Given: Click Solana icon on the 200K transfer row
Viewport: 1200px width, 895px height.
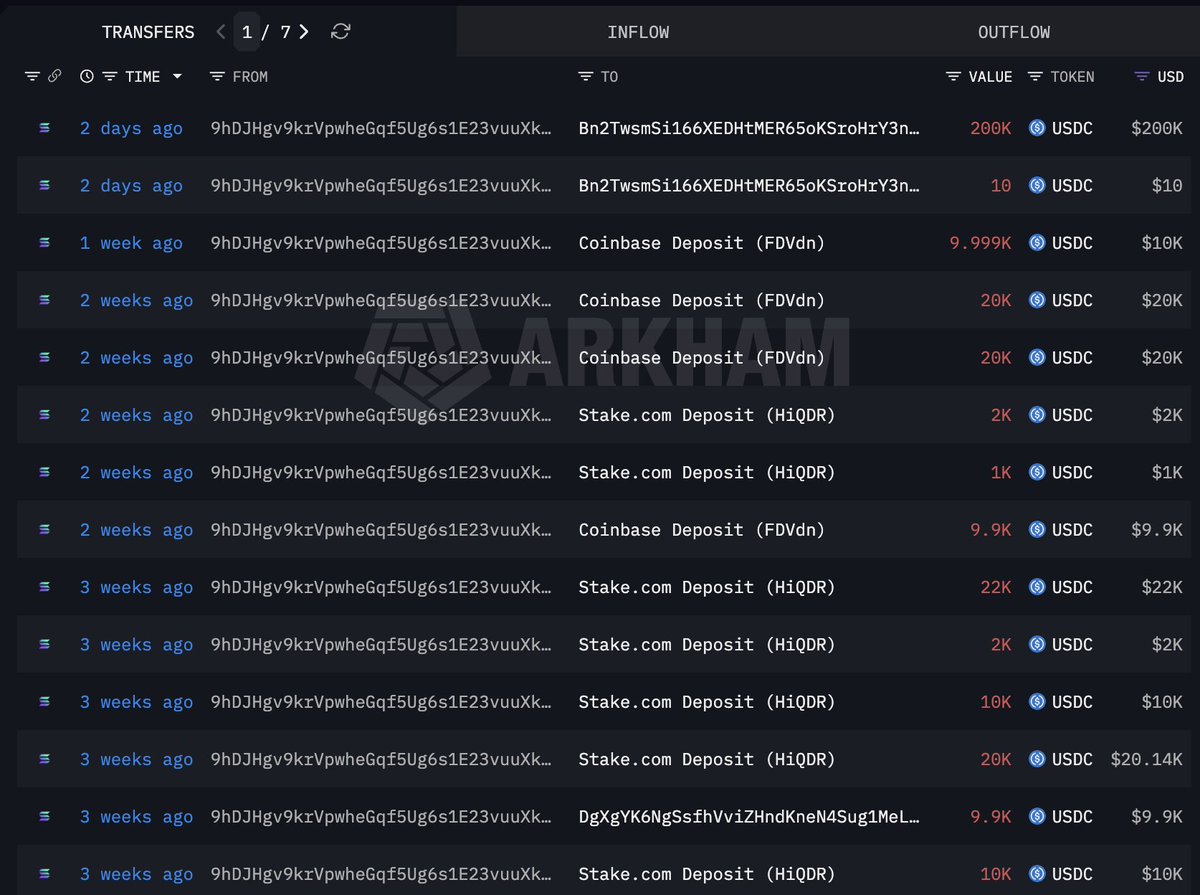Looking at the screenshot, I should [x=44, y=128].
